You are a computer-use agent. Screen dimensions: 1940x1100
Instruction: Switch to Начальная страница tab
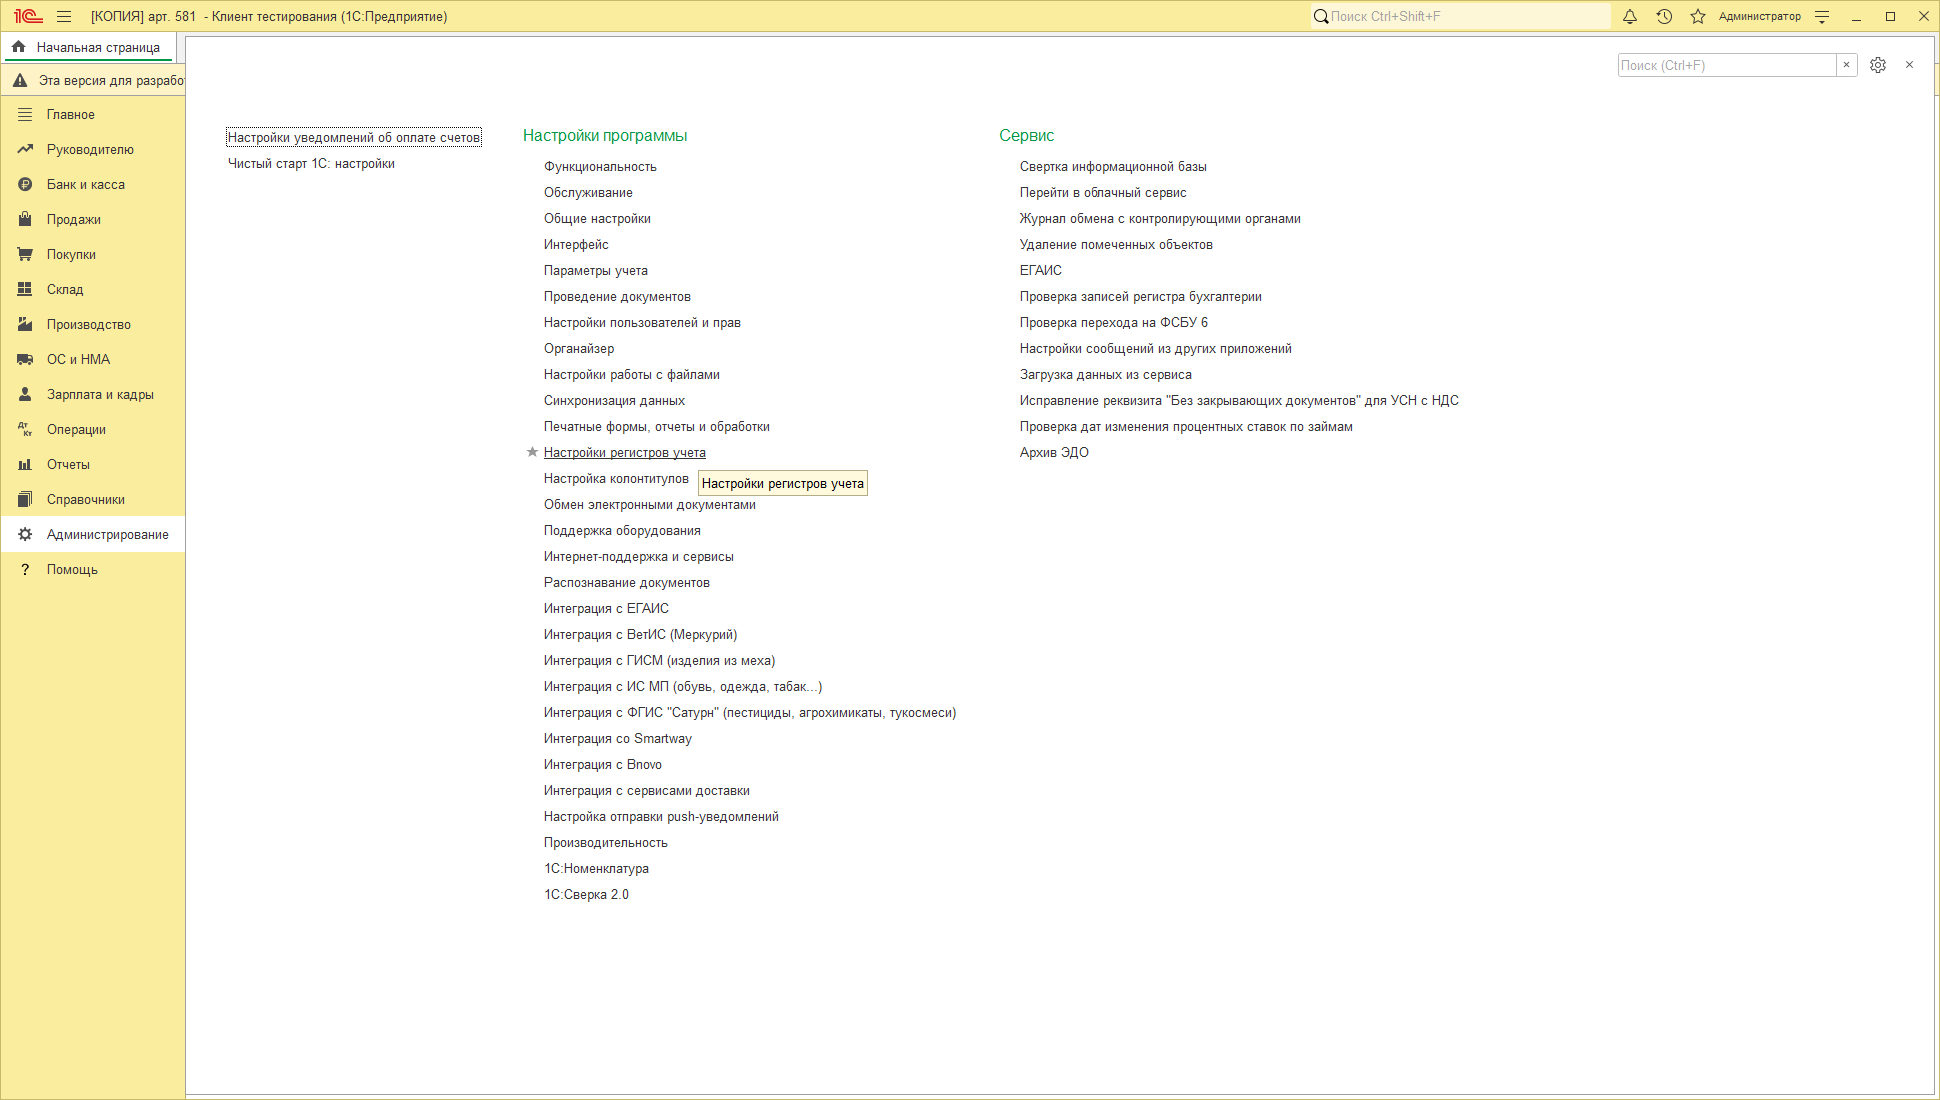[88, 47]
